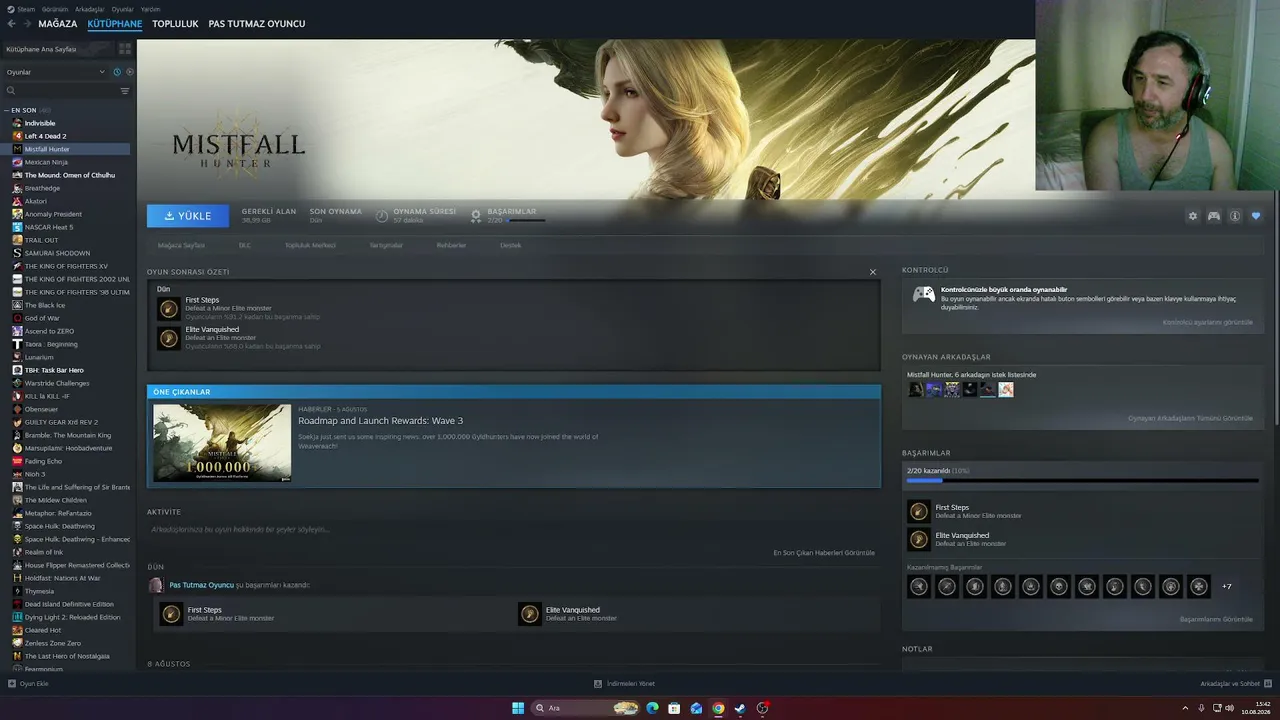
Task: Close the Oyun Sonrası Özeti panel
Action: pyautogui.click(x=872, y=272)
